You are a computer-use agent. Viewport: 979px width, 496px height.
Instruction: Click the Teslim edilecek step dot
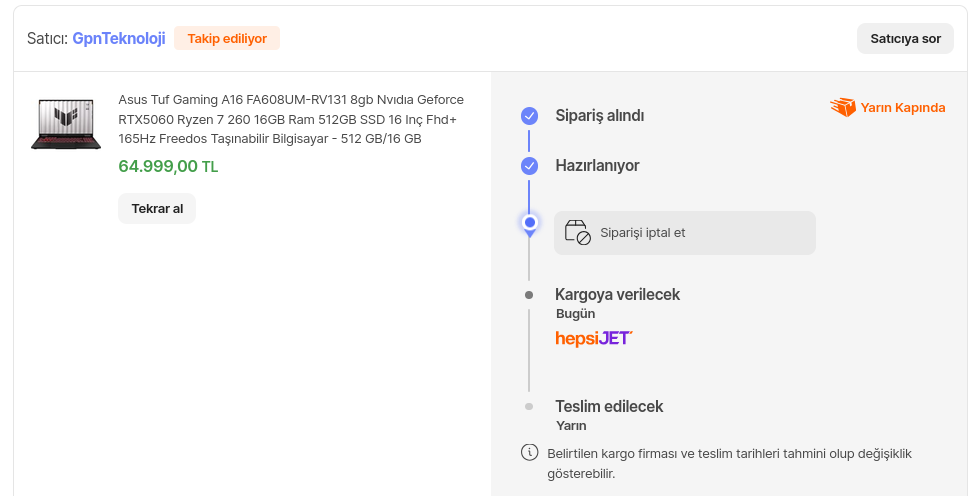tap(529, 407)
